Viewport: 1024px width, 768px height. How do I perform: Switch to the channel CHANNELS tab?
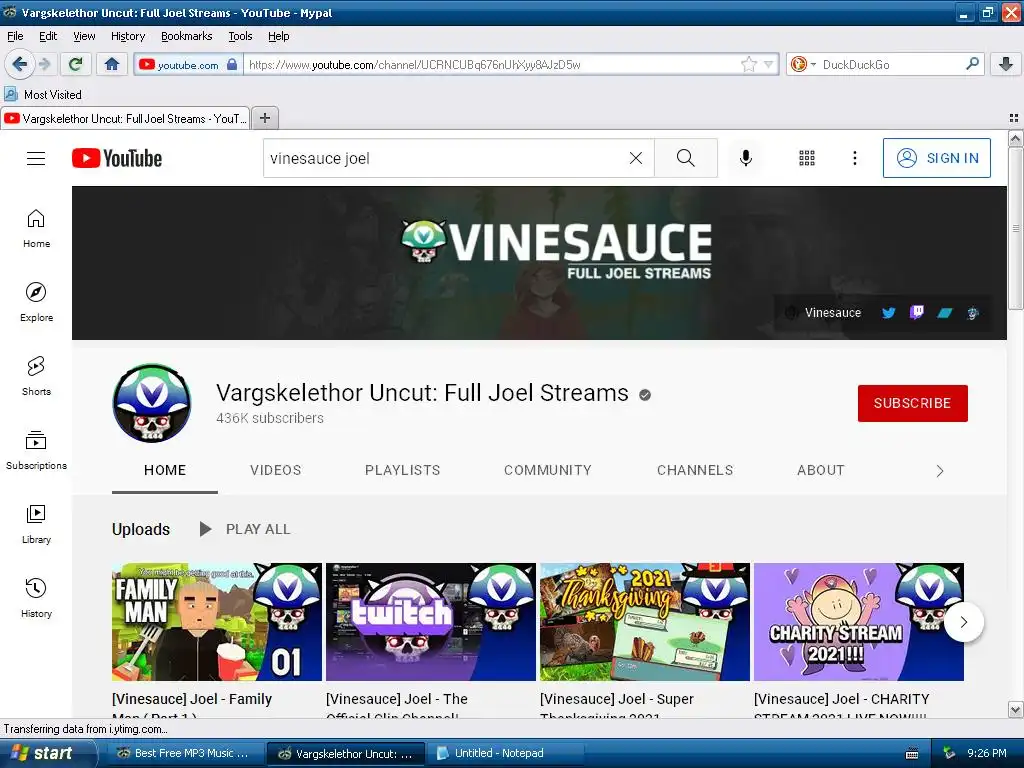[695, 470]
